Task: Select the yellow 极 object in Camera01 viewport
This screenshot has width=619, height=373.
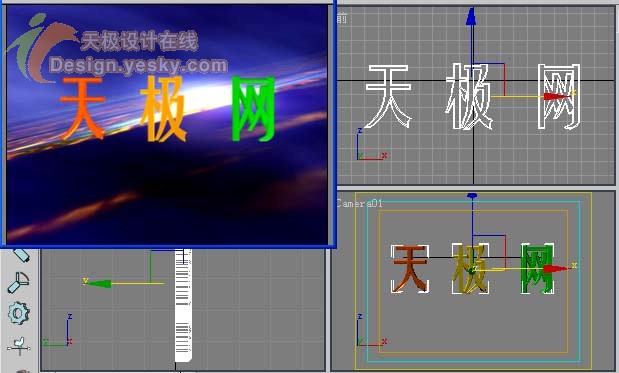Action: 470,269
